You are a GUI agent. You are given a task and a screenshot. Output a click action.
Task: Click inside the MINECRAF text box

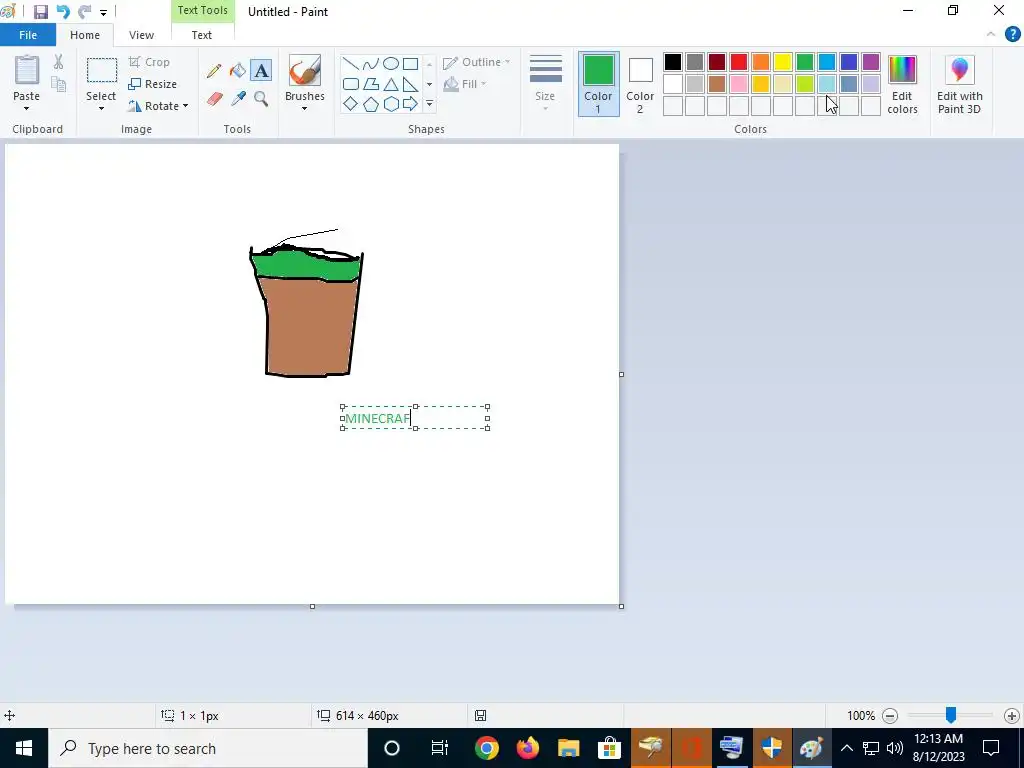(415, 418)
